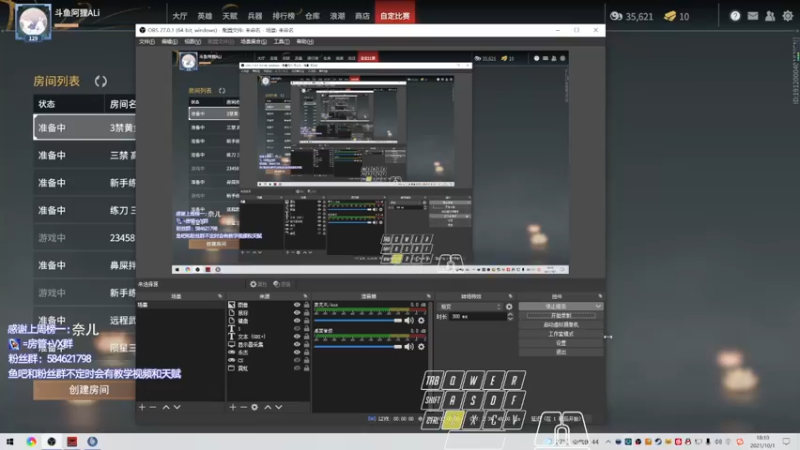The height and width of the screenshot is (450, 800).
Task: Remove selected source with minus icon
Action: (243, 407)
